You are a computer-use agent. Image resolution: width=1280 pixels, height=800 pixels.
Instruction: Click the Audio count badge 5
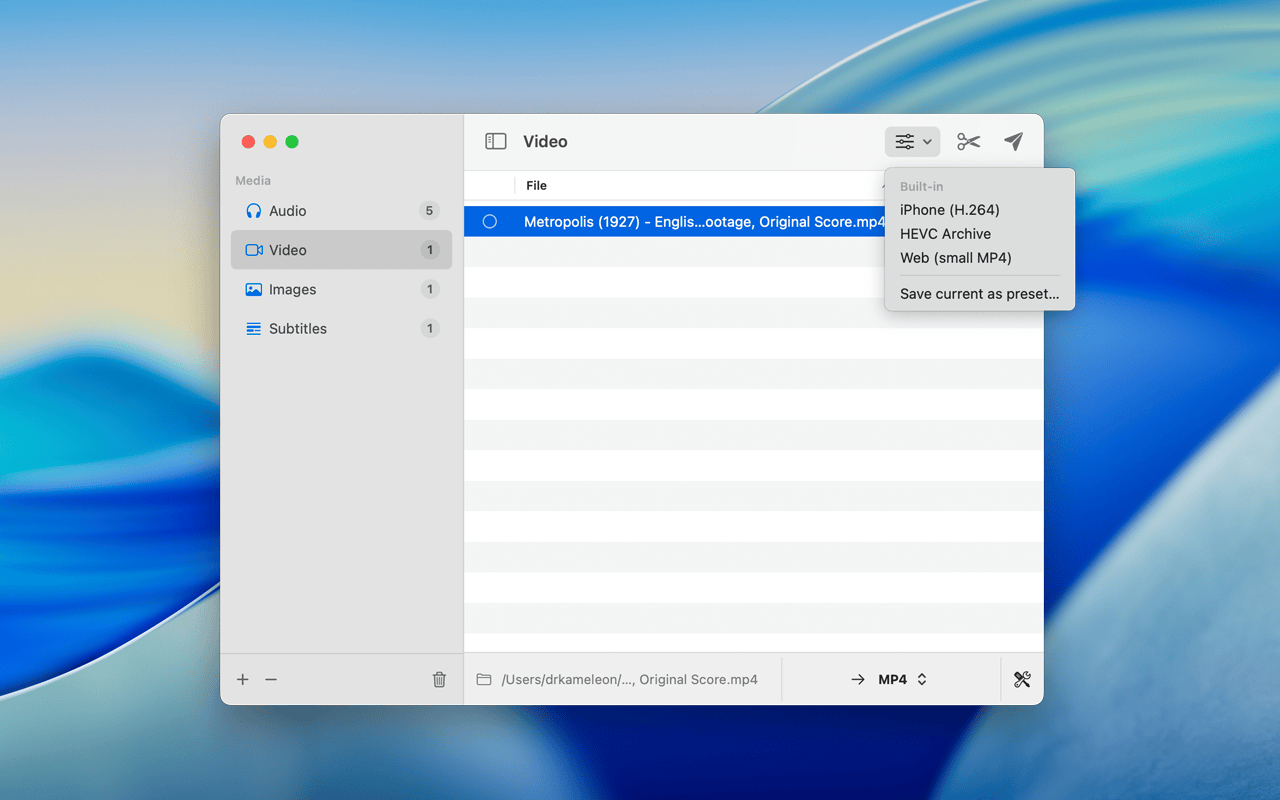430,211
